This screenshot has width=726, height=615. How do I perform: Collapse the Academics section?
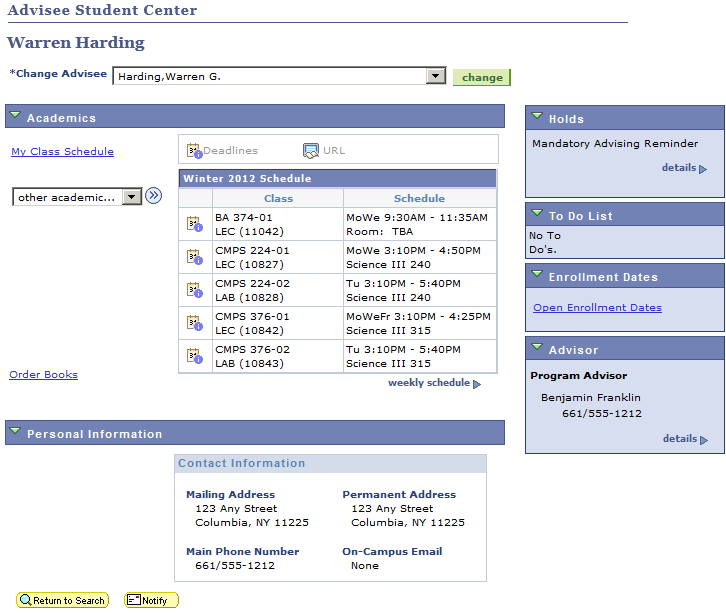[15, 117]
